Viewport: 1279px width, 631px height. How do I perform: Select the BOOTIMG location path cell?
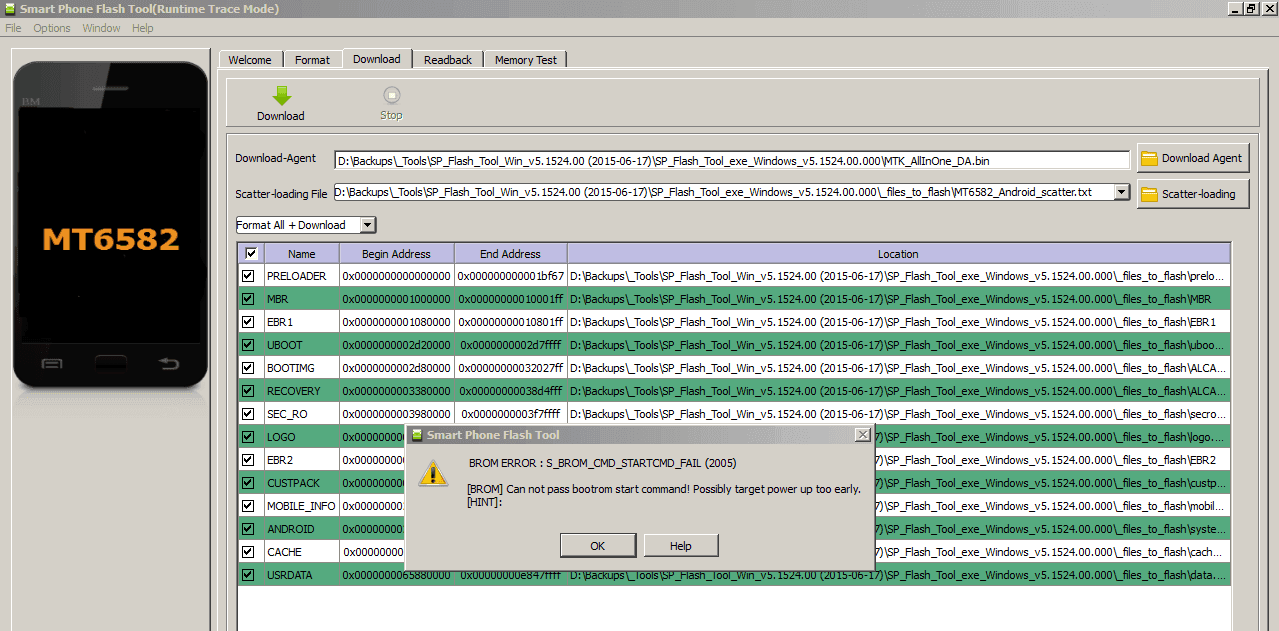[898, 368]
